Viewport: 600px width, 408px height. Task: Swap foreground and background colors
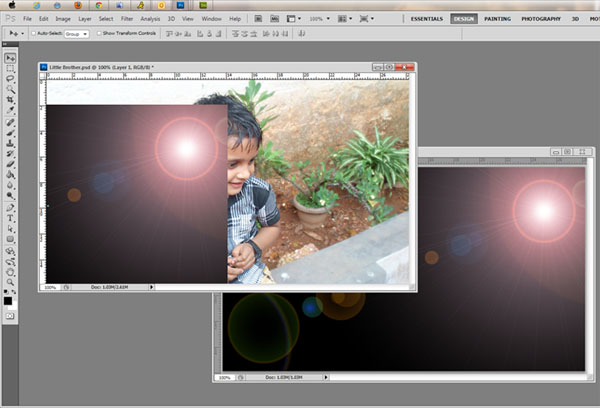[14, 292]
